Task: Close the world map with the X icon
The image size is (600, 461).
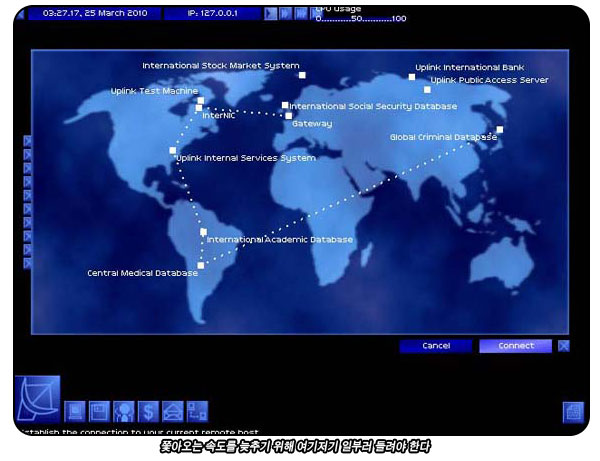Action: [x=564, y=346]
